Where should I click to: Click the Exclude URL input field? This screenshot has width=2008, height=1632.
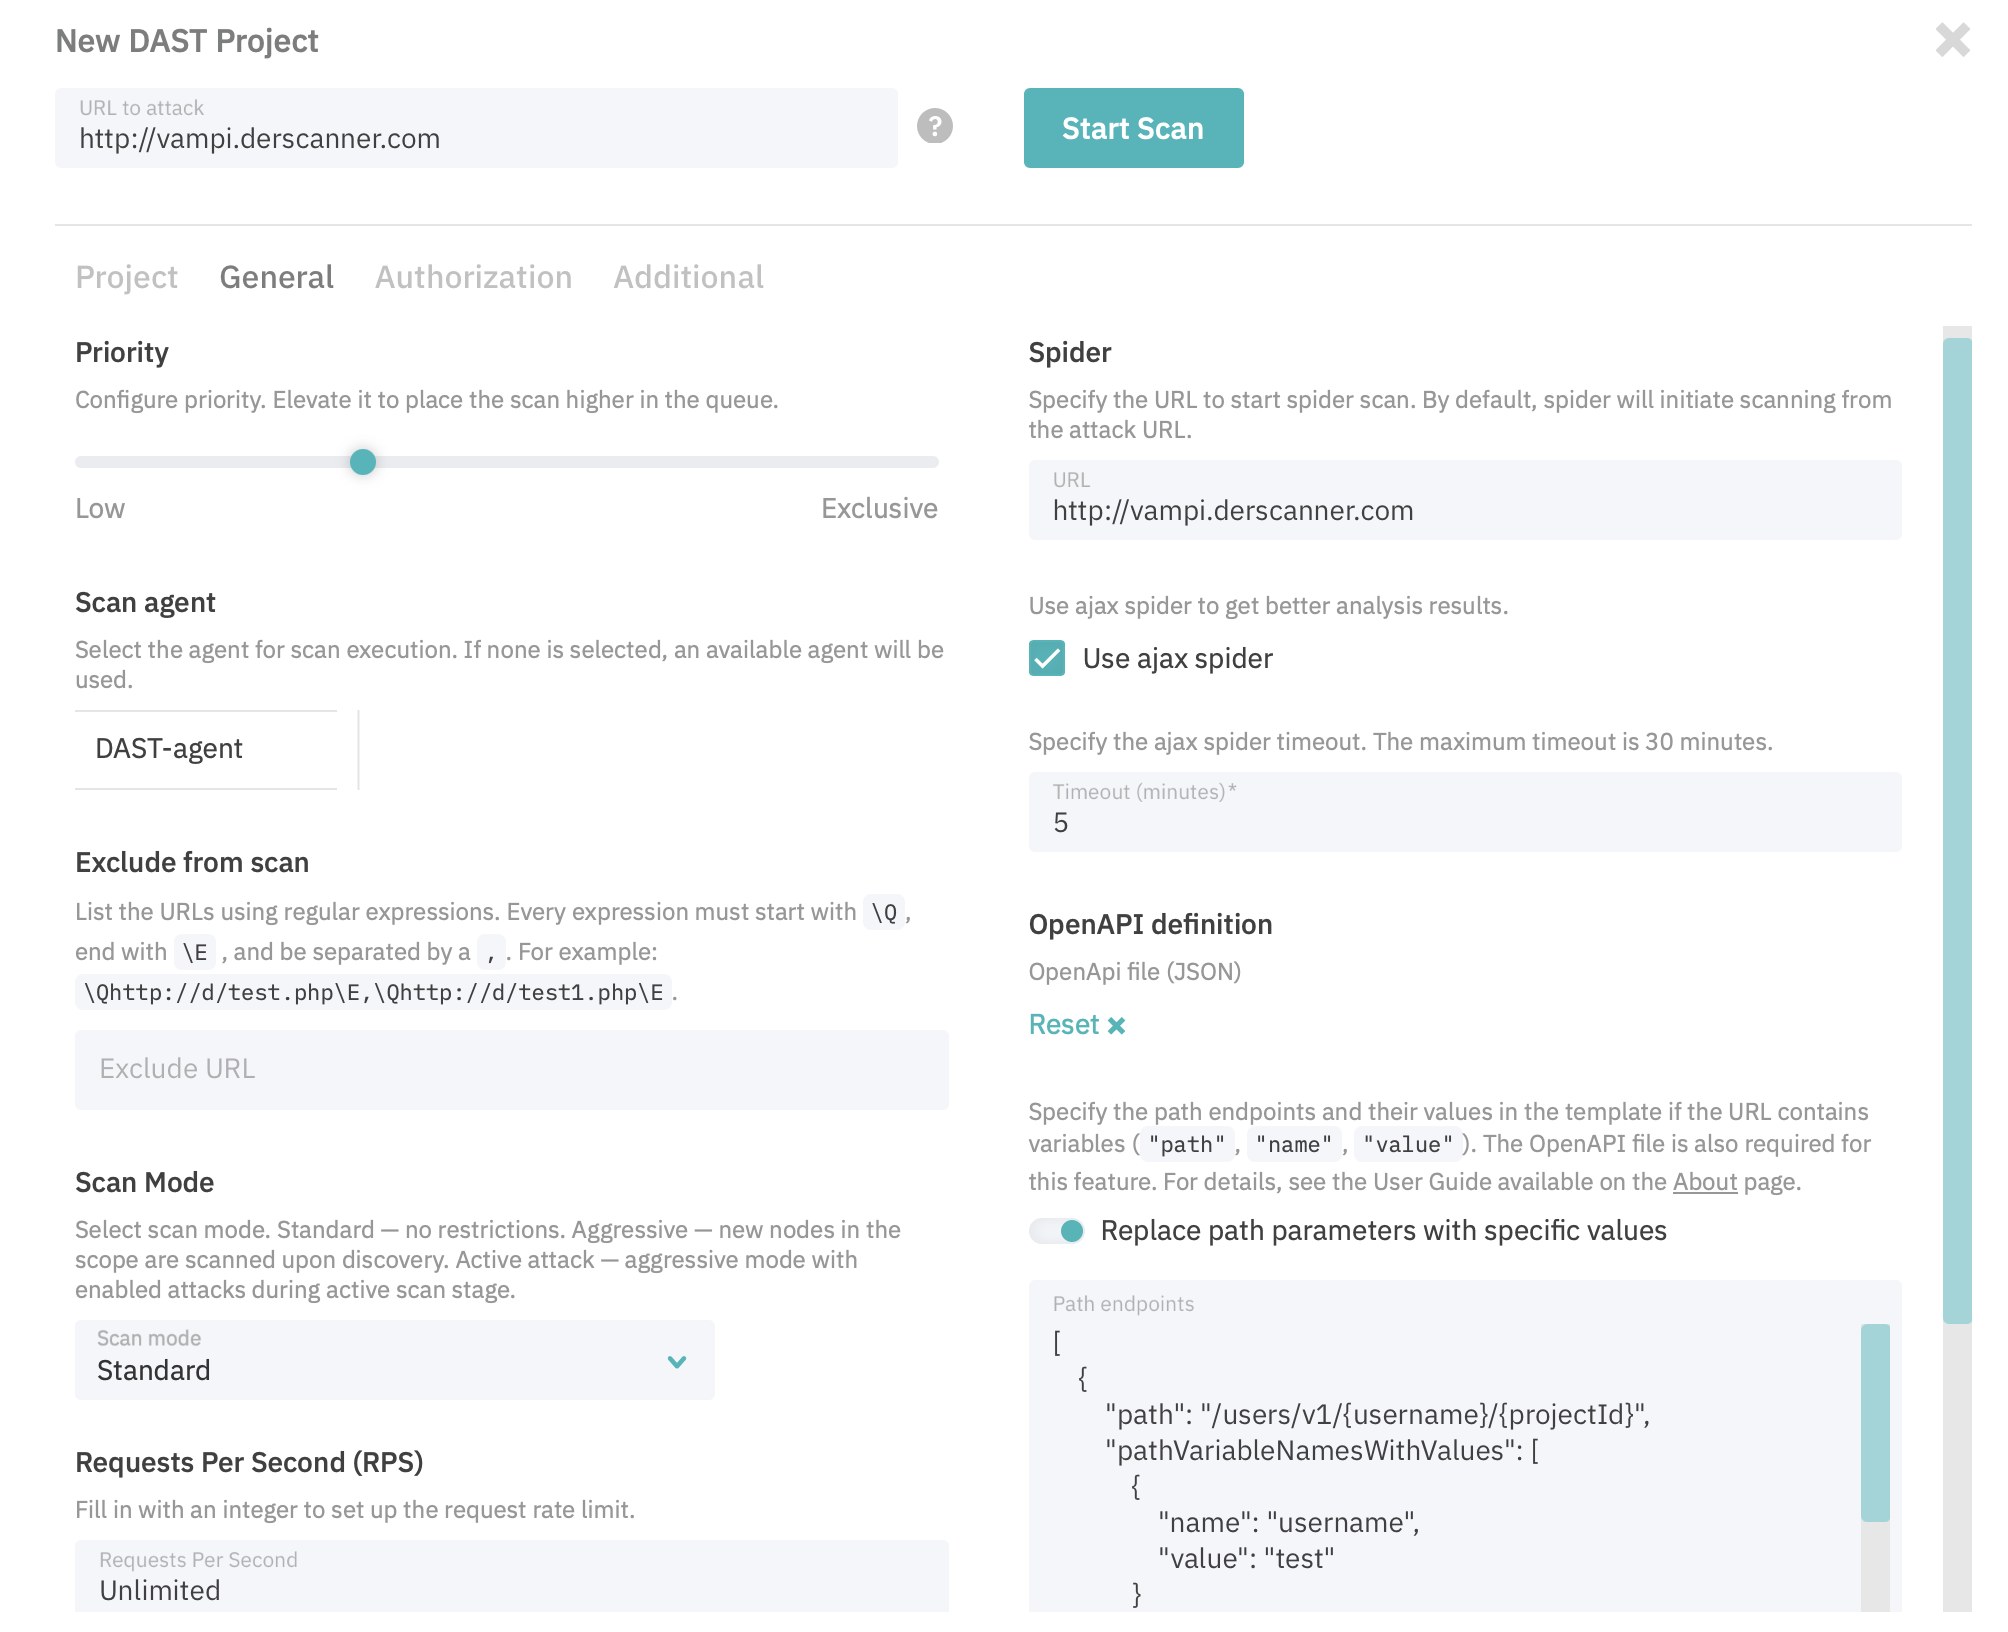click(x=511, y=1069)
